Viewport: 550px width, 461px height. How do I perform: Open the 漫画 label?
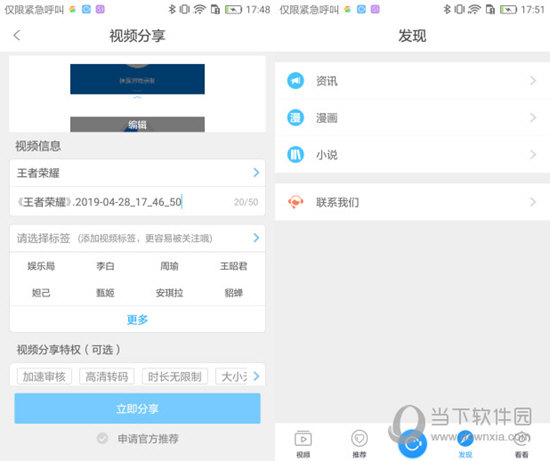pyautogui.click(x=327, y=118)
